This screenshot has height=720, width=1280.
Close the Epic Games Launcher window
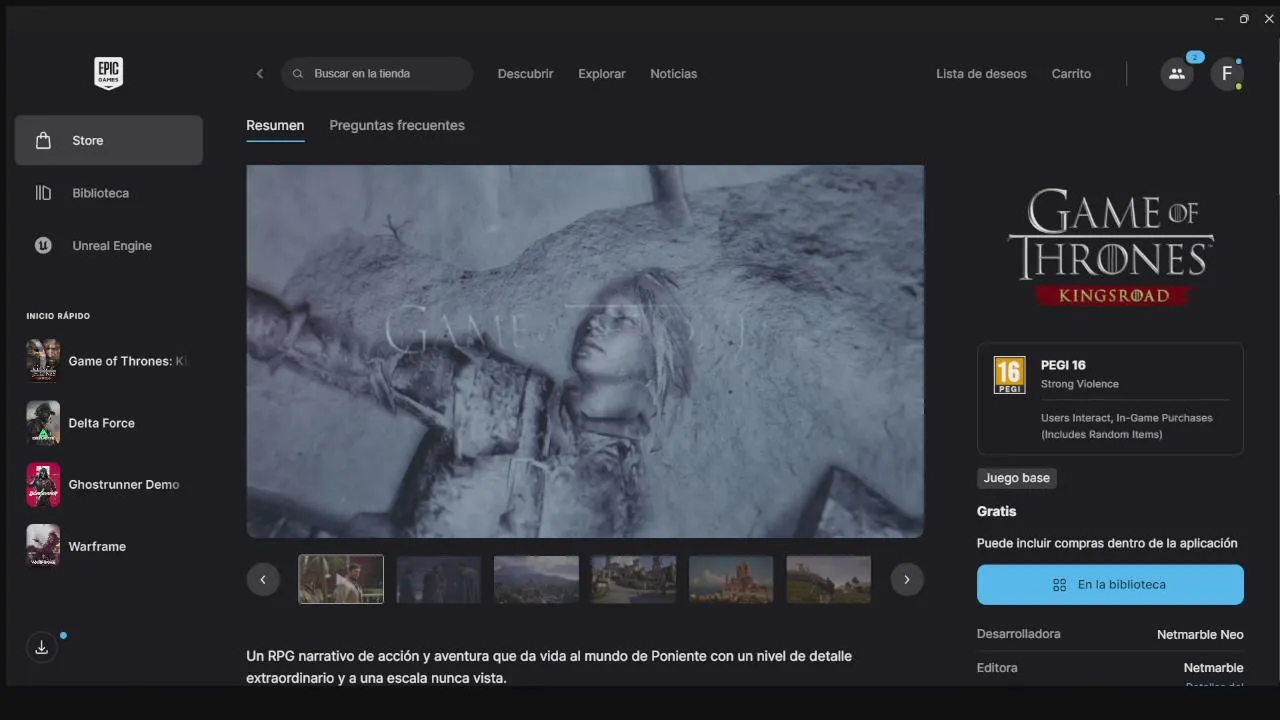(x=1269, y=19)
